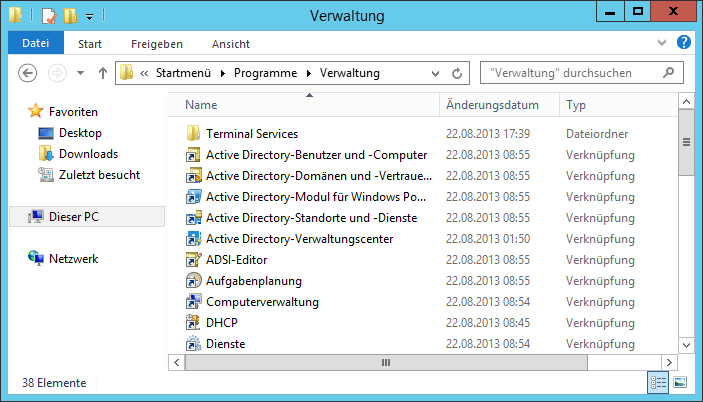The image size is (703, 402).
Task: Open the recent locations dropdown arrow
Action: coord(81,73)
